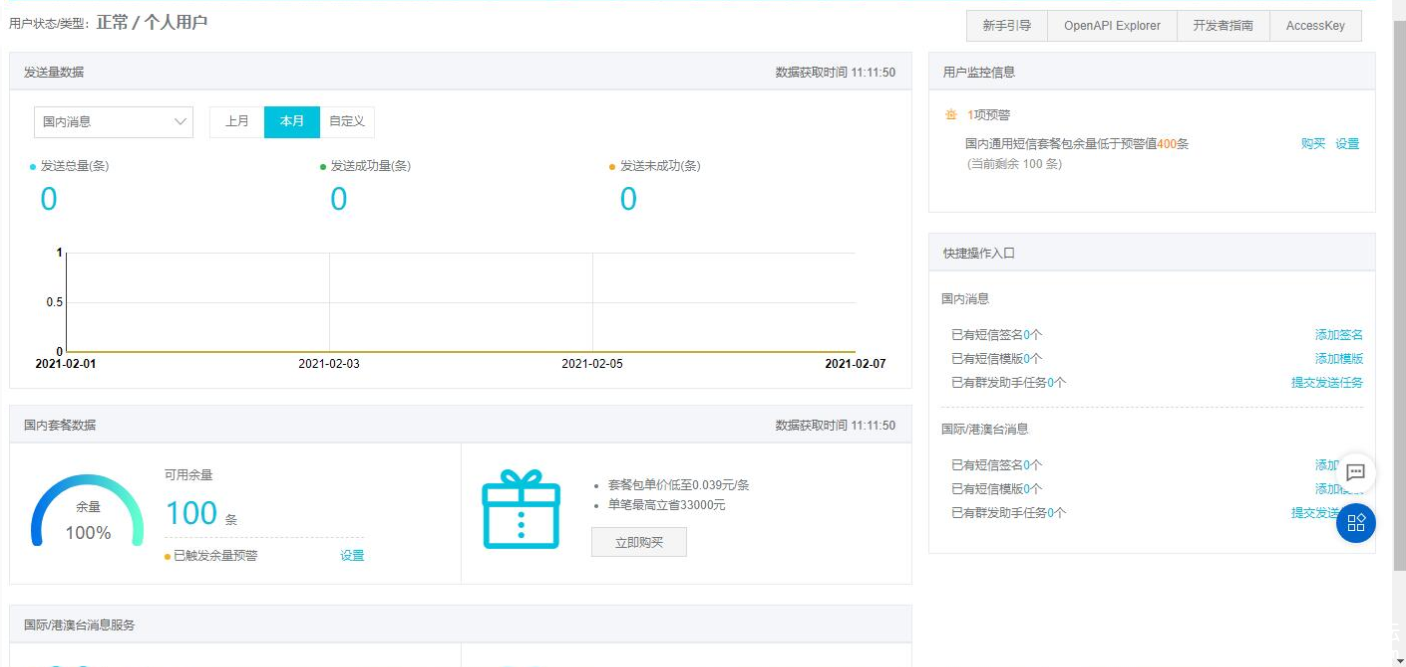Screen dimensions: 1406x667
Task: Click the page's vertical scrollbar down arrow
Action: click(x=1398, y=660)
